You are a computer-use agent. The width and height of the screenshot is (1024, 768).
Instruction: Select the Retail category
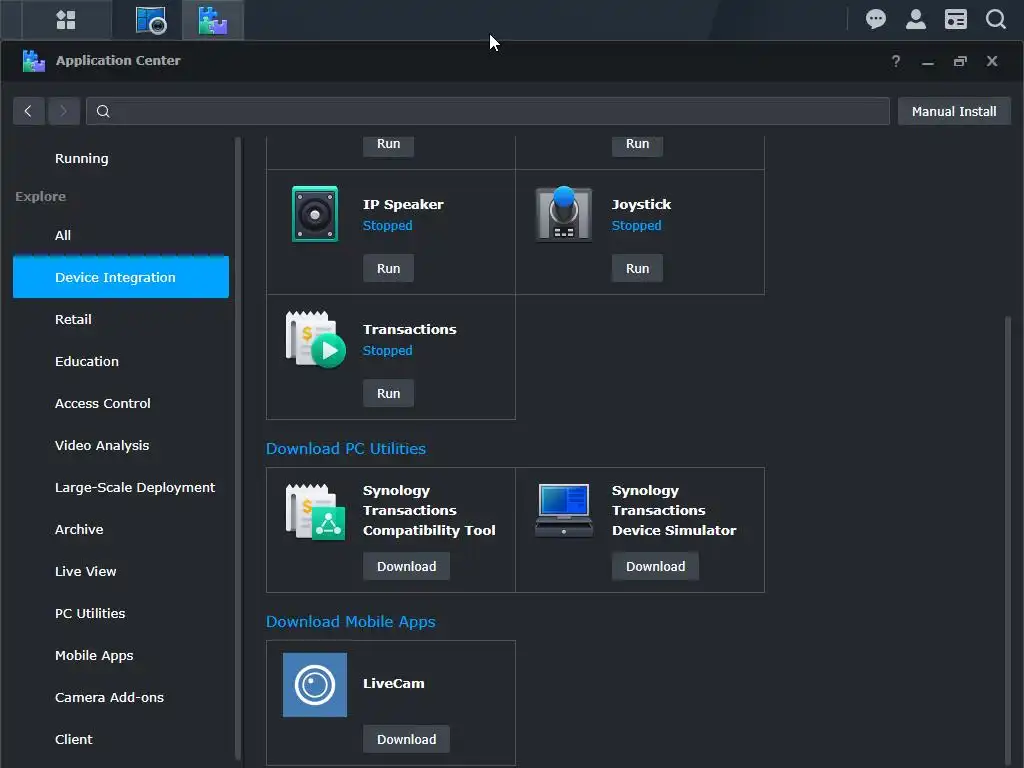tap(121, 319)
